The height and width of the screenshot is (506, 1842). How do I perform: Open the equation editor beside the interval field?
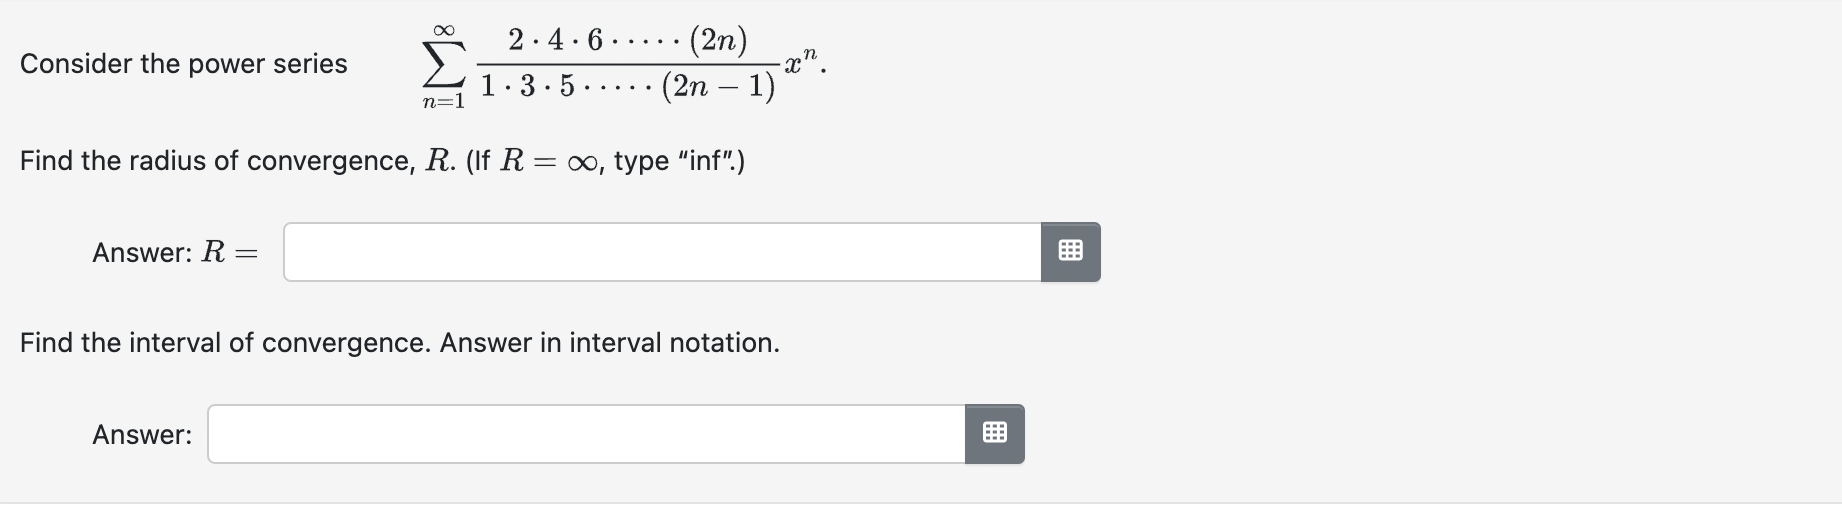tap(994, 434)
